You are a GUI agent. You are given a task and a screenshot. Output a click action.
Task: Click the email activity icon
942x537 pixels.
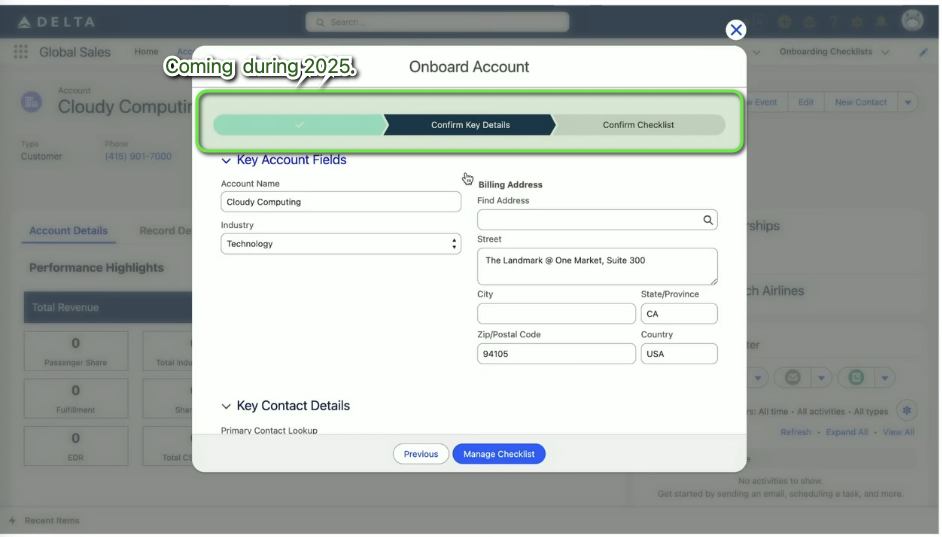(792, 378)
